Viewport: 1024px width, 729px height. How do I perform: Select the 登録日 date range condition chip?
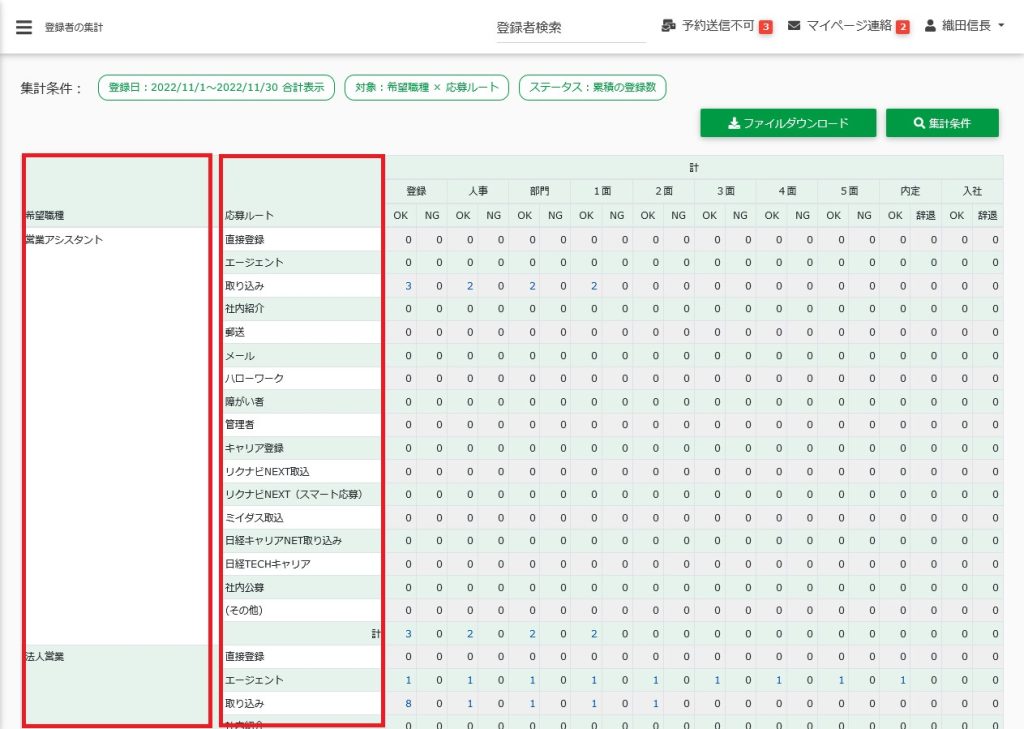click(x=216, y=88)
